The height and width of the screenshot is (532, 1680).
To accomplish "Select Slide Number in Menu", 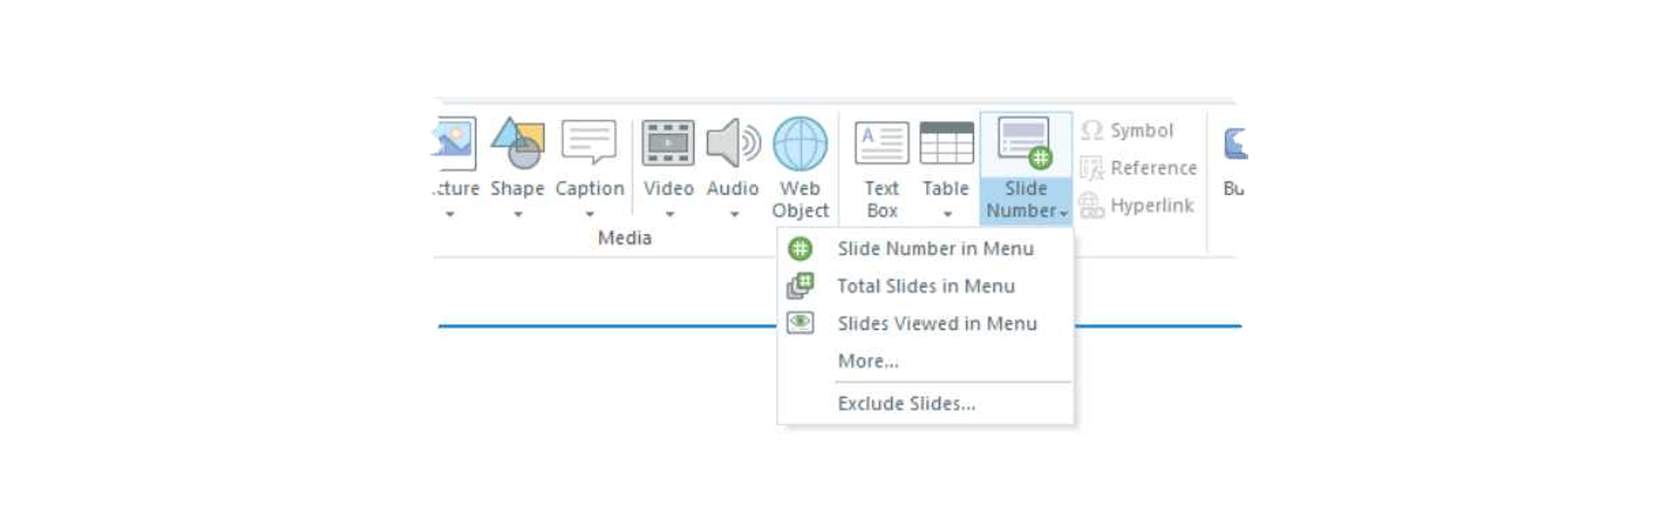I will pos(935,249).
